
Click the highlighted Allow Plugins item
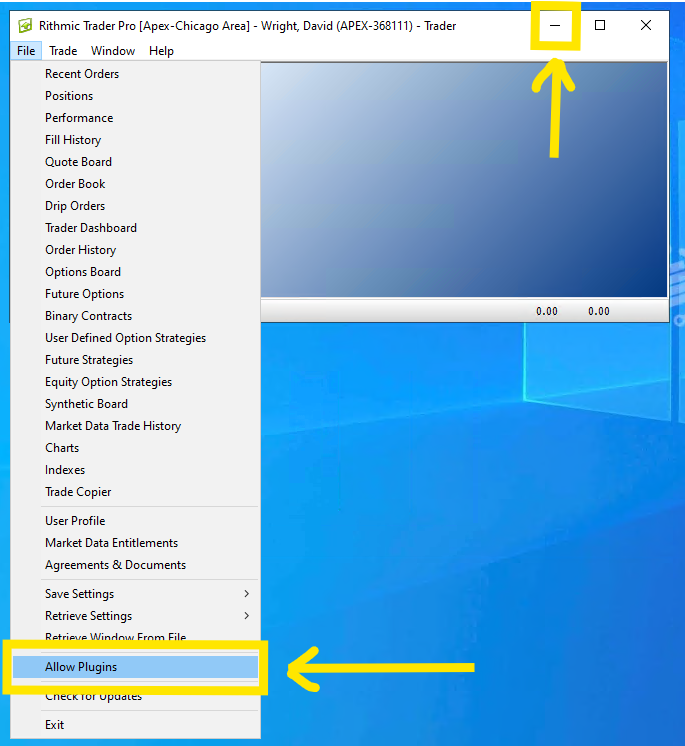tap(136, 667)
